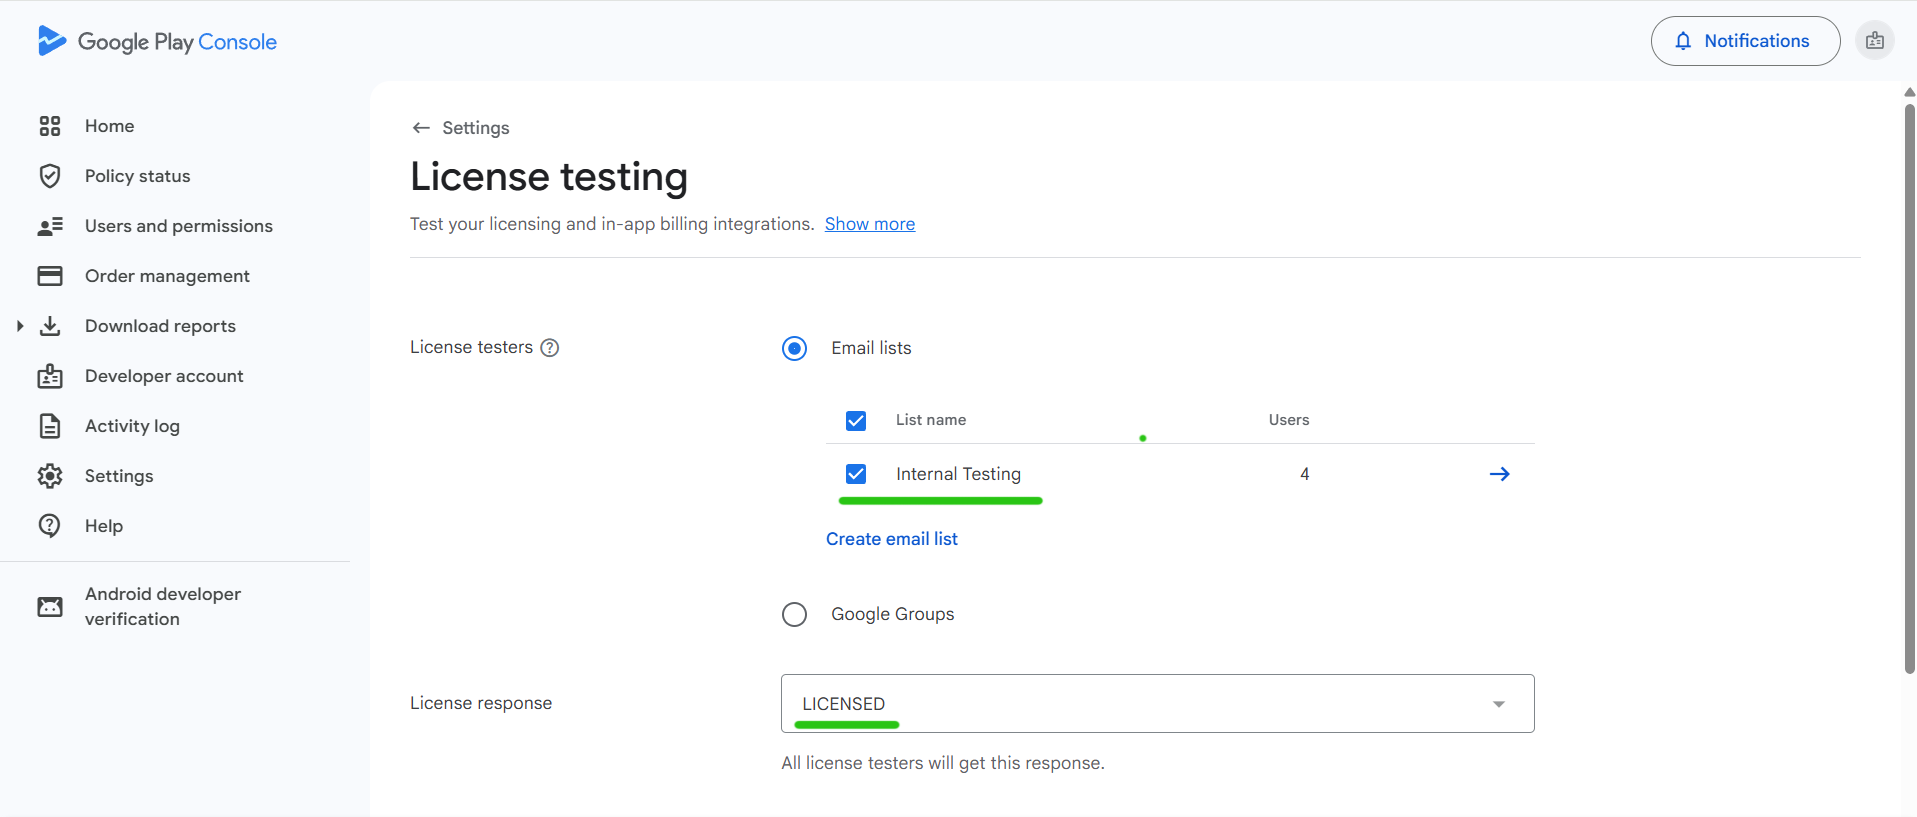Click the Policy status shield icon
The image size is (1917, 817).
coord(50,176)
